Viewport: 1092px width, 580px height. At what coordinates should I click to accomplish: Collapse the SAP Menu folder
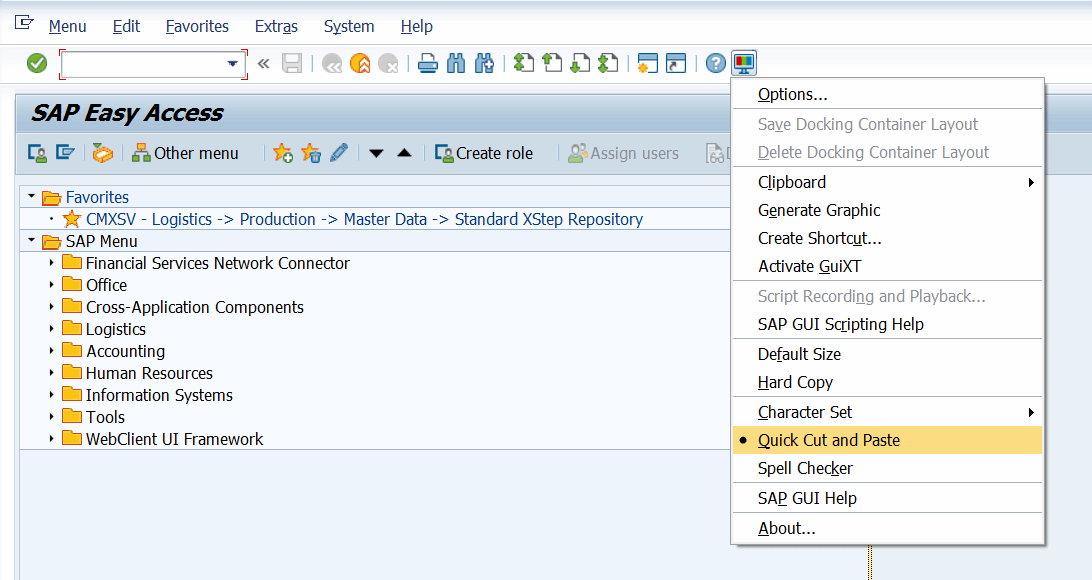tap(31, 241)
